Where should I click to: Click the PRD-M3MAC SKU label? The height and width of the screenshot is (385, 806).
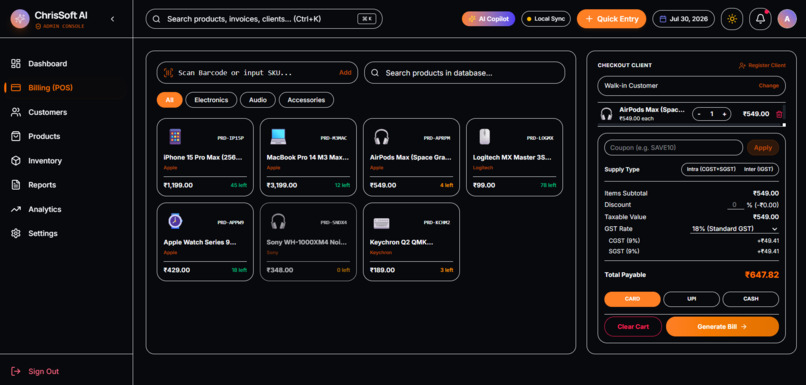click(x=334, y=138)
